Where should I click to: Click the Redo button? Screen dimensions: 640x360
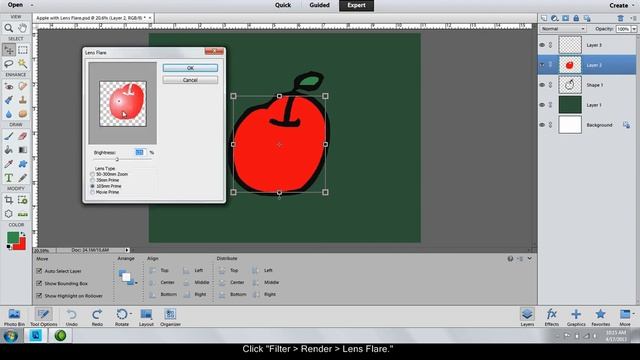tap(97, 317)
